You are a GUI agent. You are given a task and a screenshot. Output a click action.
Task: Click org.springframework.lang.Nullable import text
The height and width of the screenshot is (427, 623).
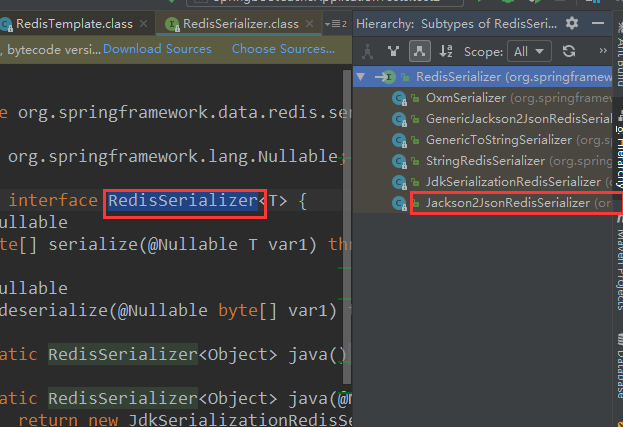point(173,157)
